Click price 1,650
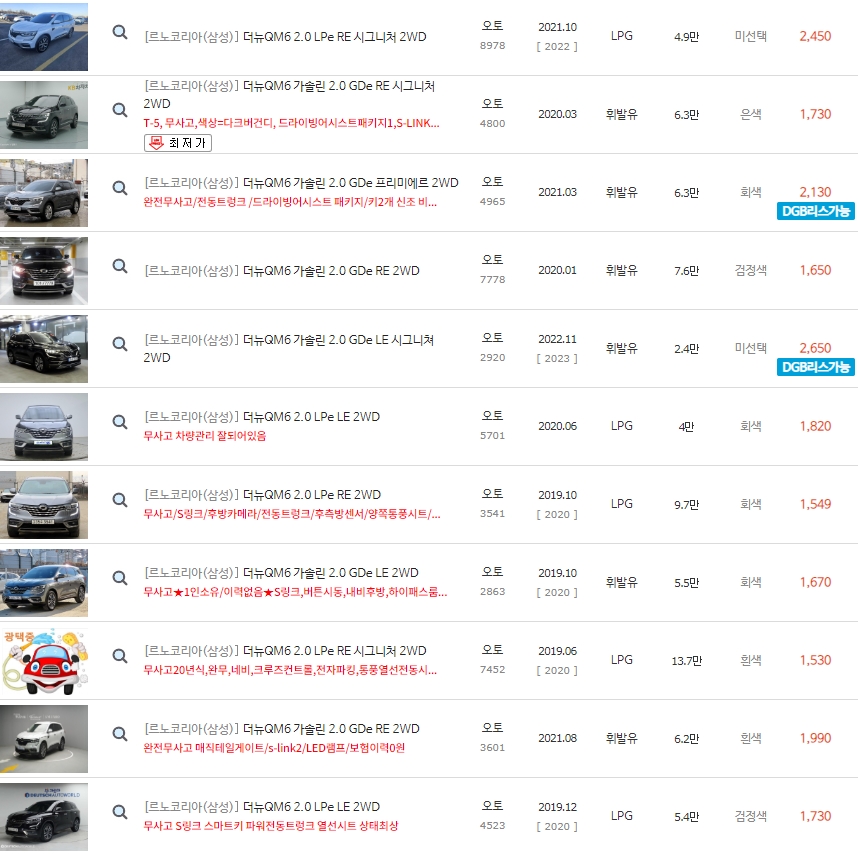858x854 pixels. point(815,270)
